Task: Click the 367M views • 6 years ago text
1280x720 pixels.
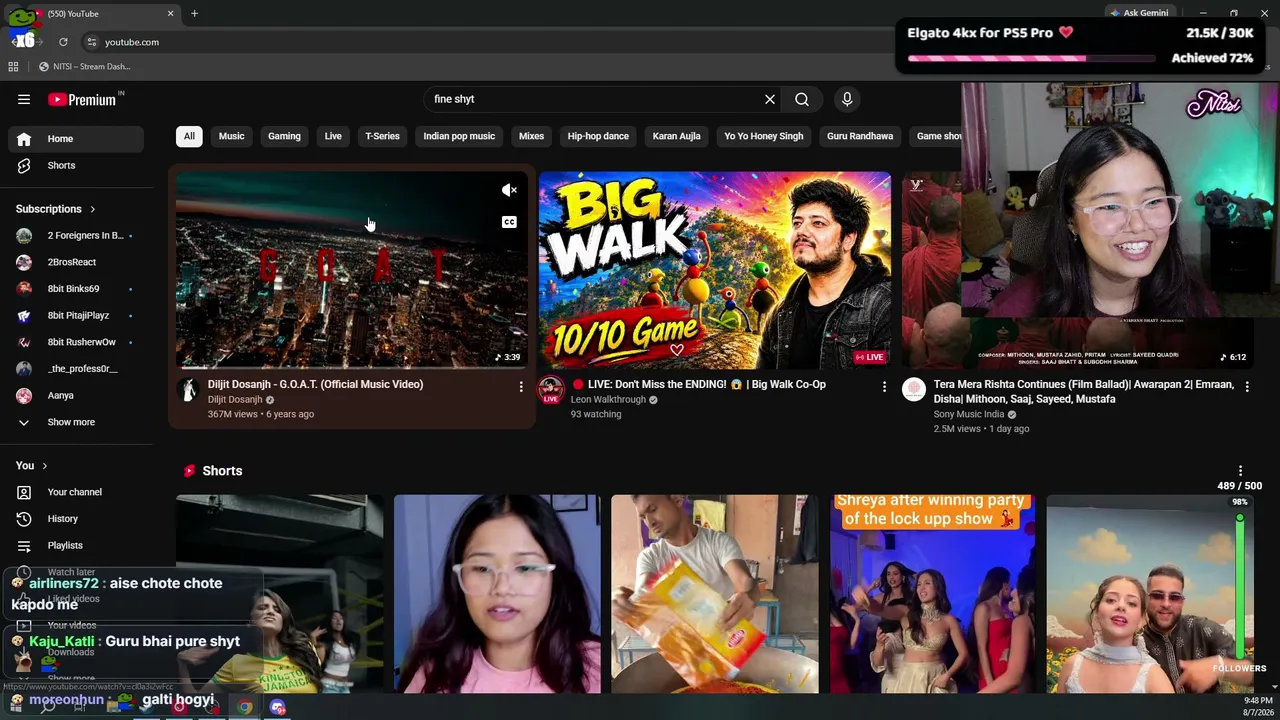Action: 261,414
